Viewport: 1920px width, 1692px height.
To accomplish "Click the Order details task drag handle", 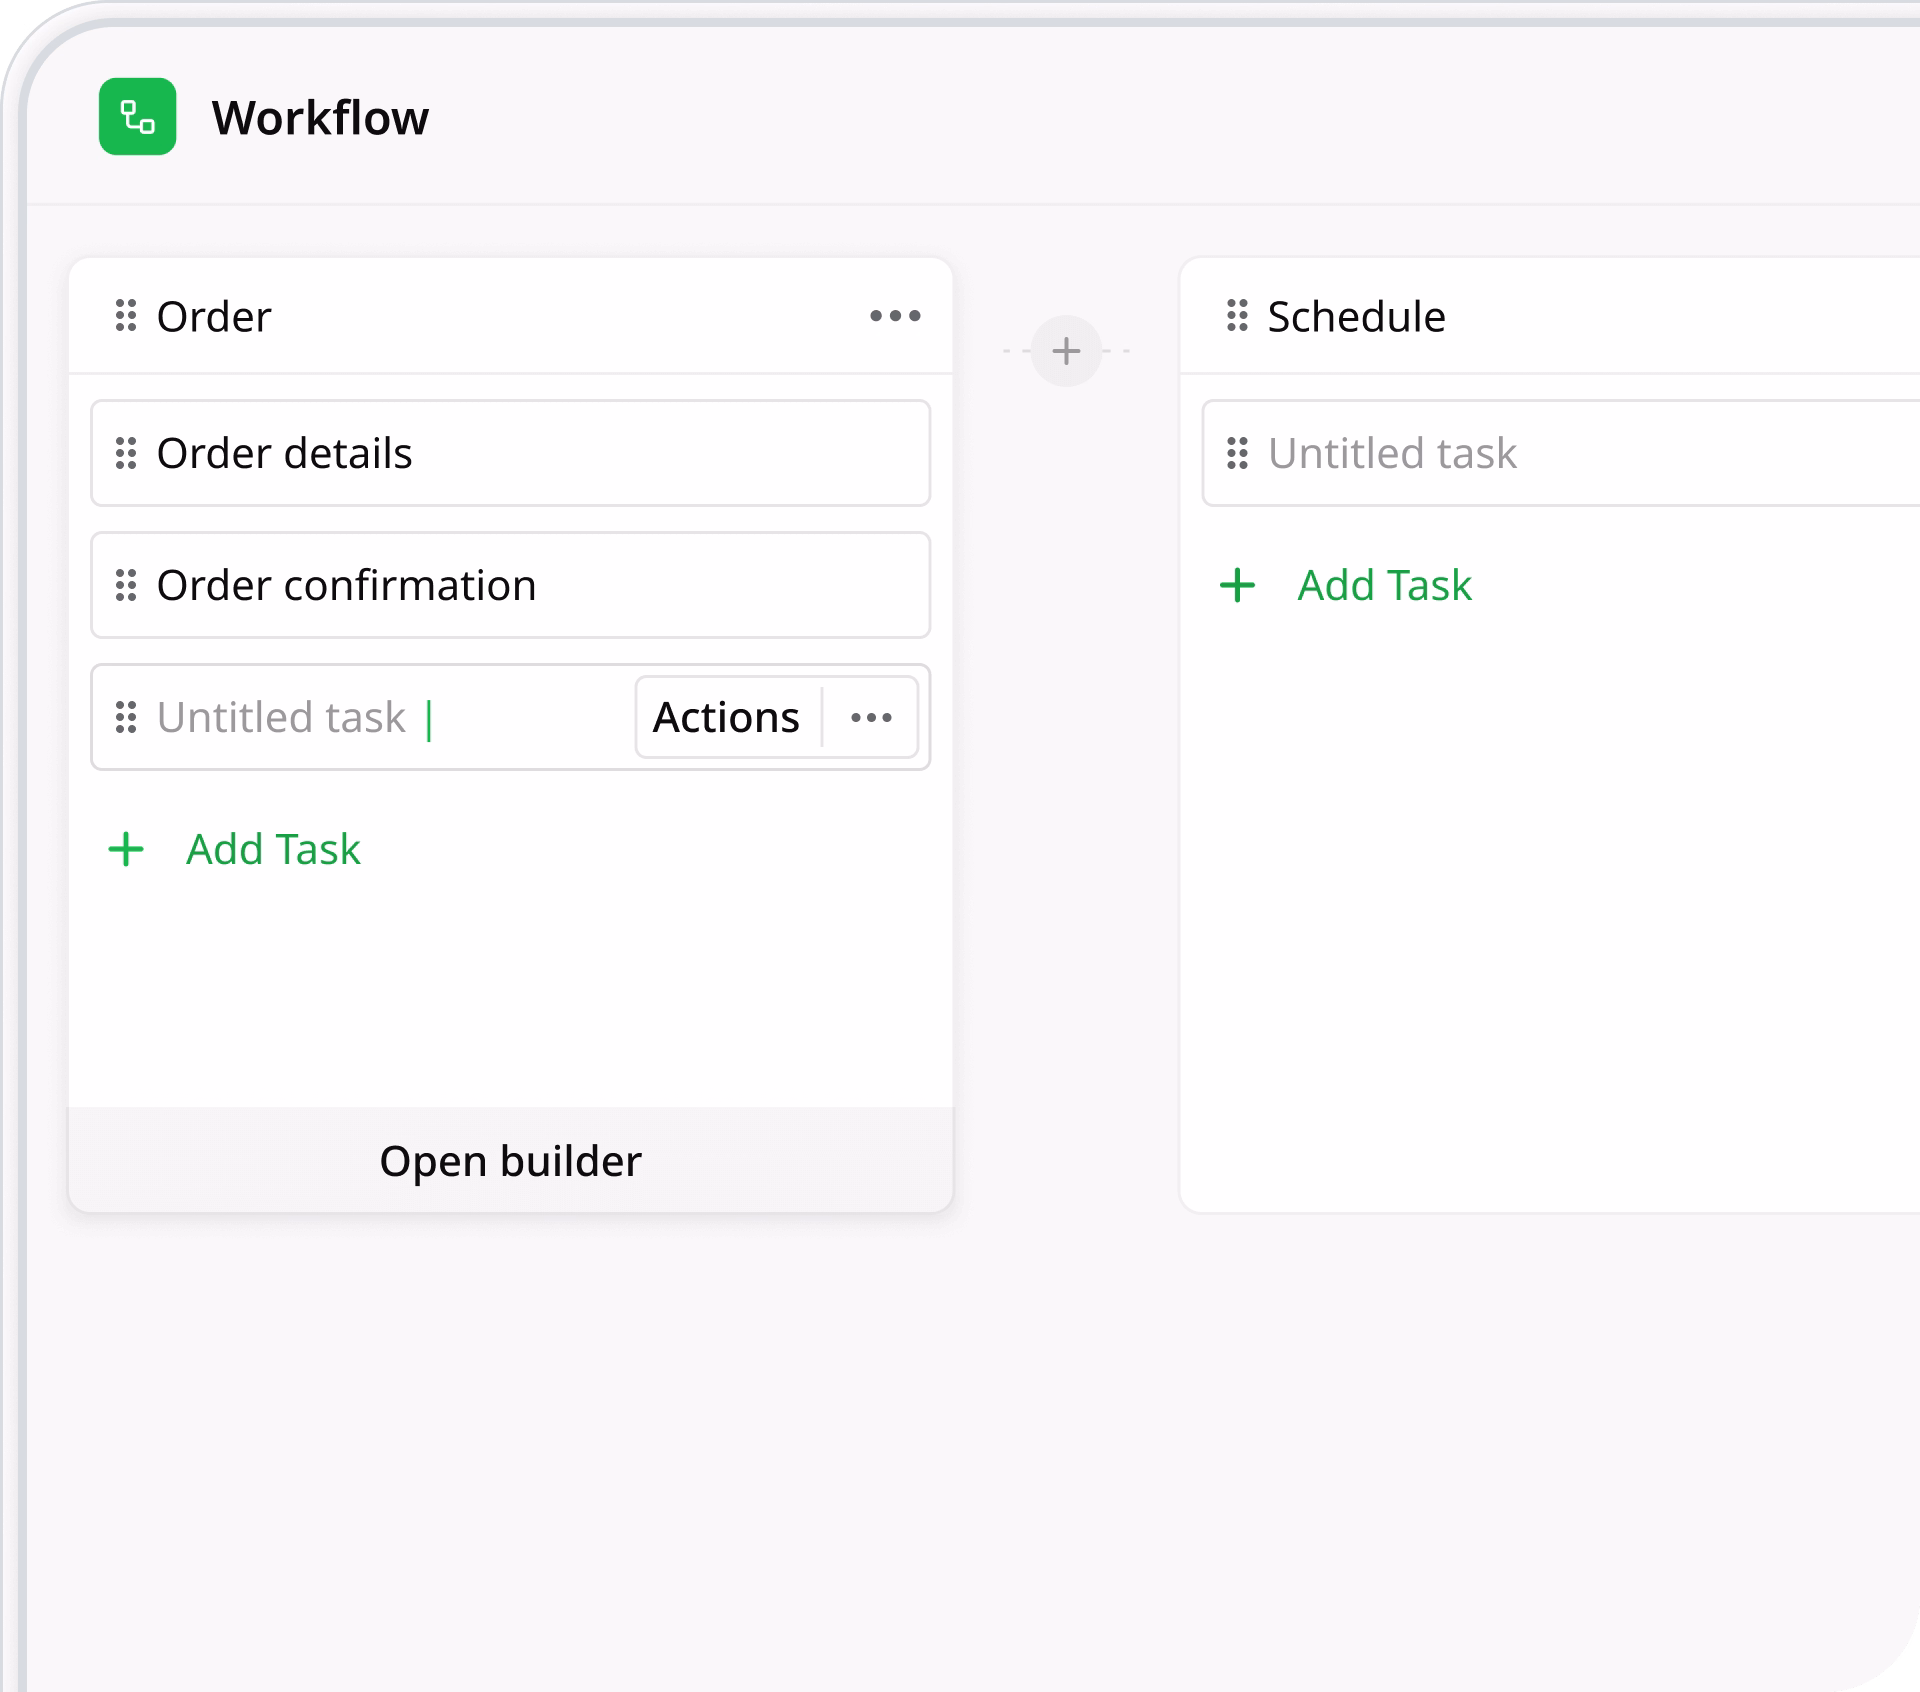I will (126, 453).
